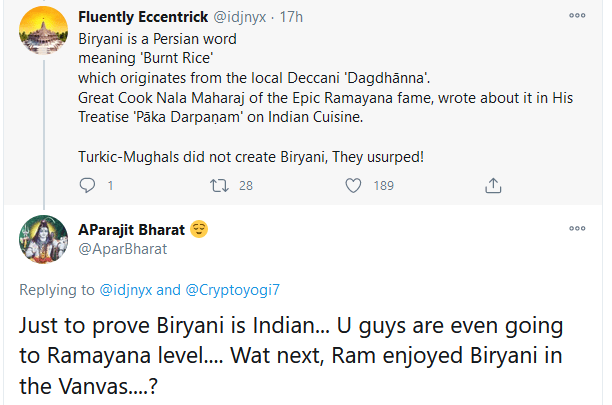View the 189 likes count
The width and height of the screenshot is (612, 405).
tap(383, 185)
